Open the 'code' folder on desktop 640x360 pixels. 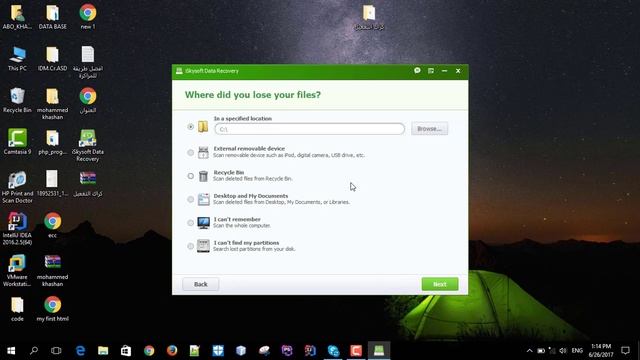(17, 309)
